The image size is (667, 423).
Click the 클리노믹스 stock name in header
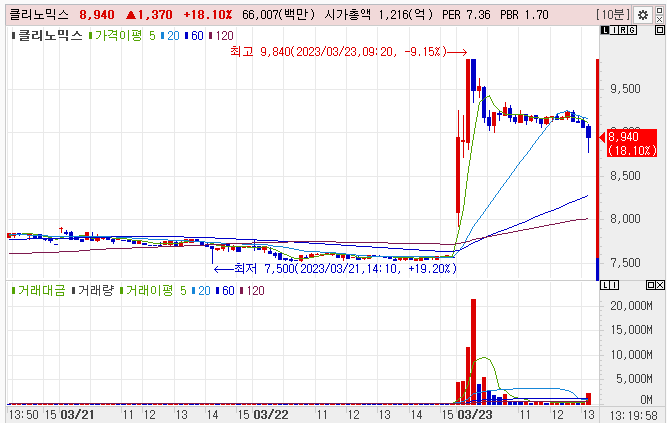click(39, 15)
